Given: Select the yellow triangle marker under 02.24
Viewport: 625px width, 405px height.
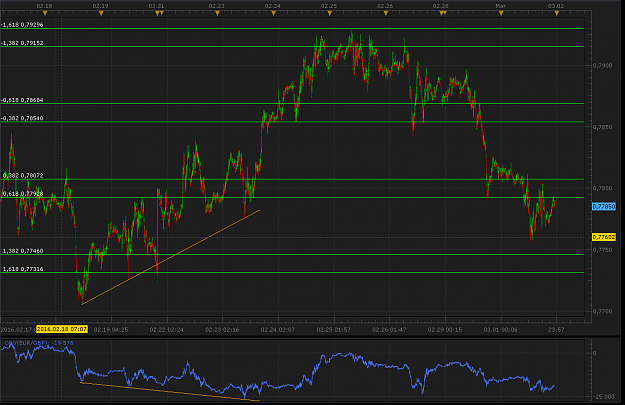Looking at the screenshot, I should coord(273,14).
